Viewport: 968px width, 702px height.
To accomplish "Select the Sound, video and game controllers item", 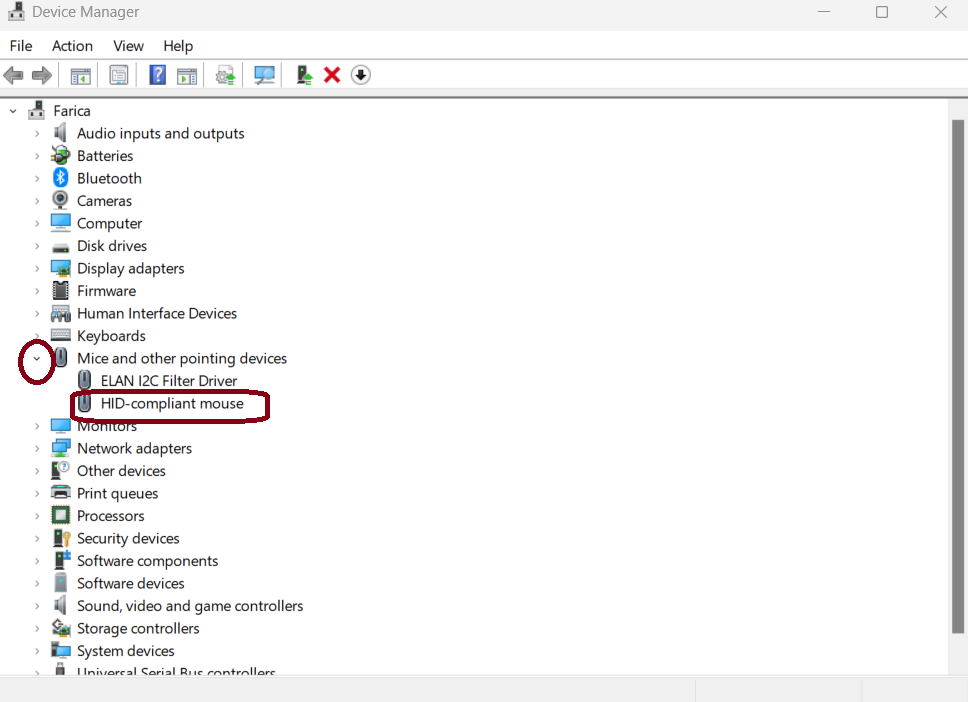I will pos(190,606).
